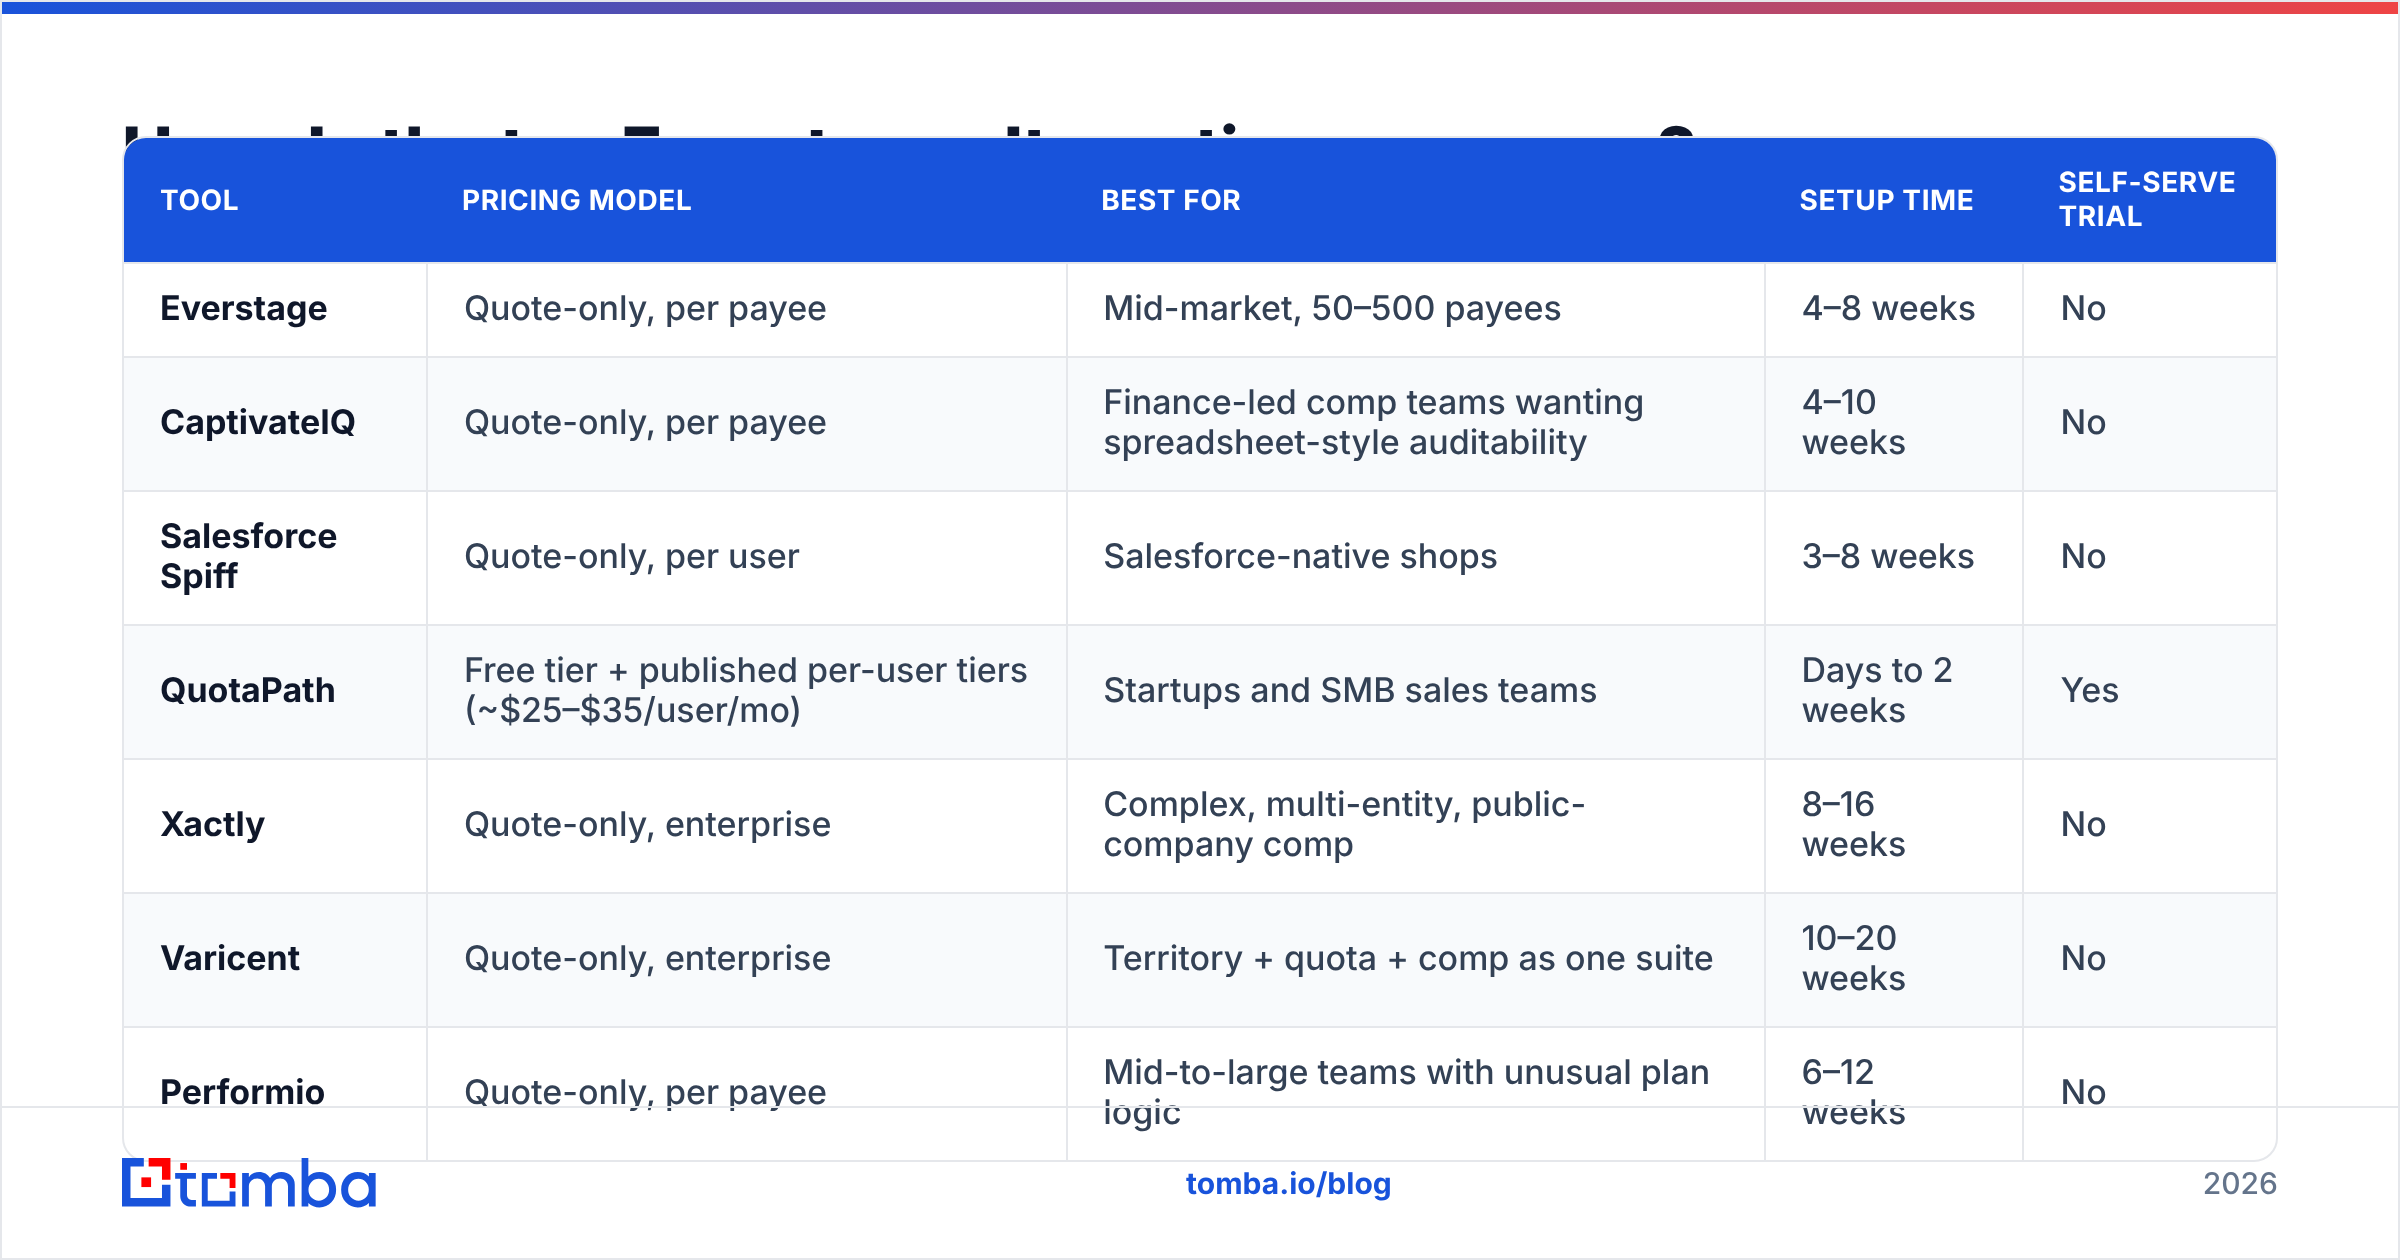
Task: Select the Everstage tool name
Action: tap(244, 309)
